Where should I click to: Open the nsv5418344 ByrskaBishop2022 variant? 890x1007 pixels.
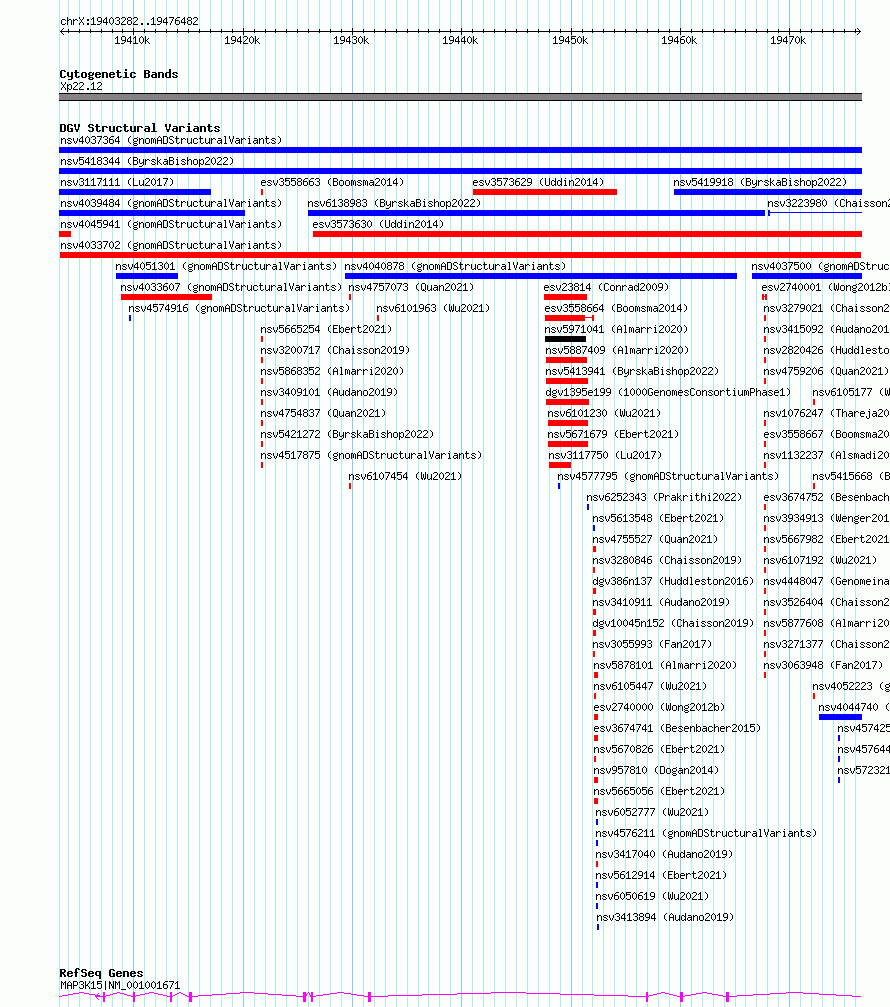(147, 161)
